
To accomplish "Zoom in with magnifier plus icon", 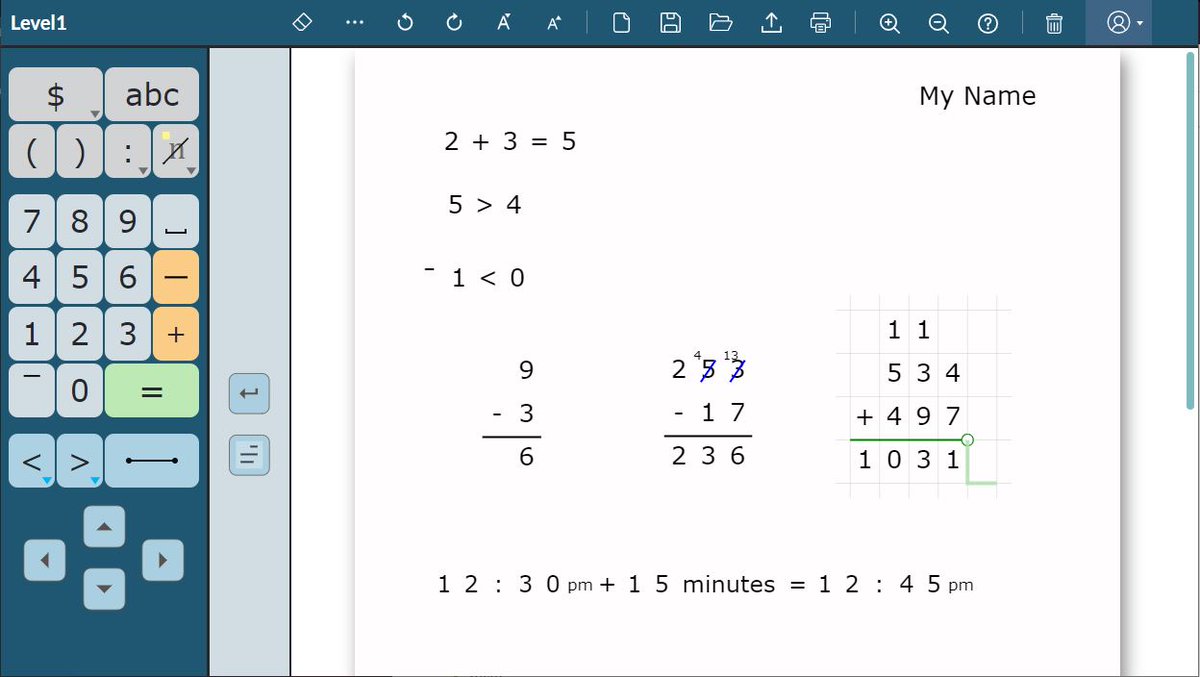I will (889, 22).
